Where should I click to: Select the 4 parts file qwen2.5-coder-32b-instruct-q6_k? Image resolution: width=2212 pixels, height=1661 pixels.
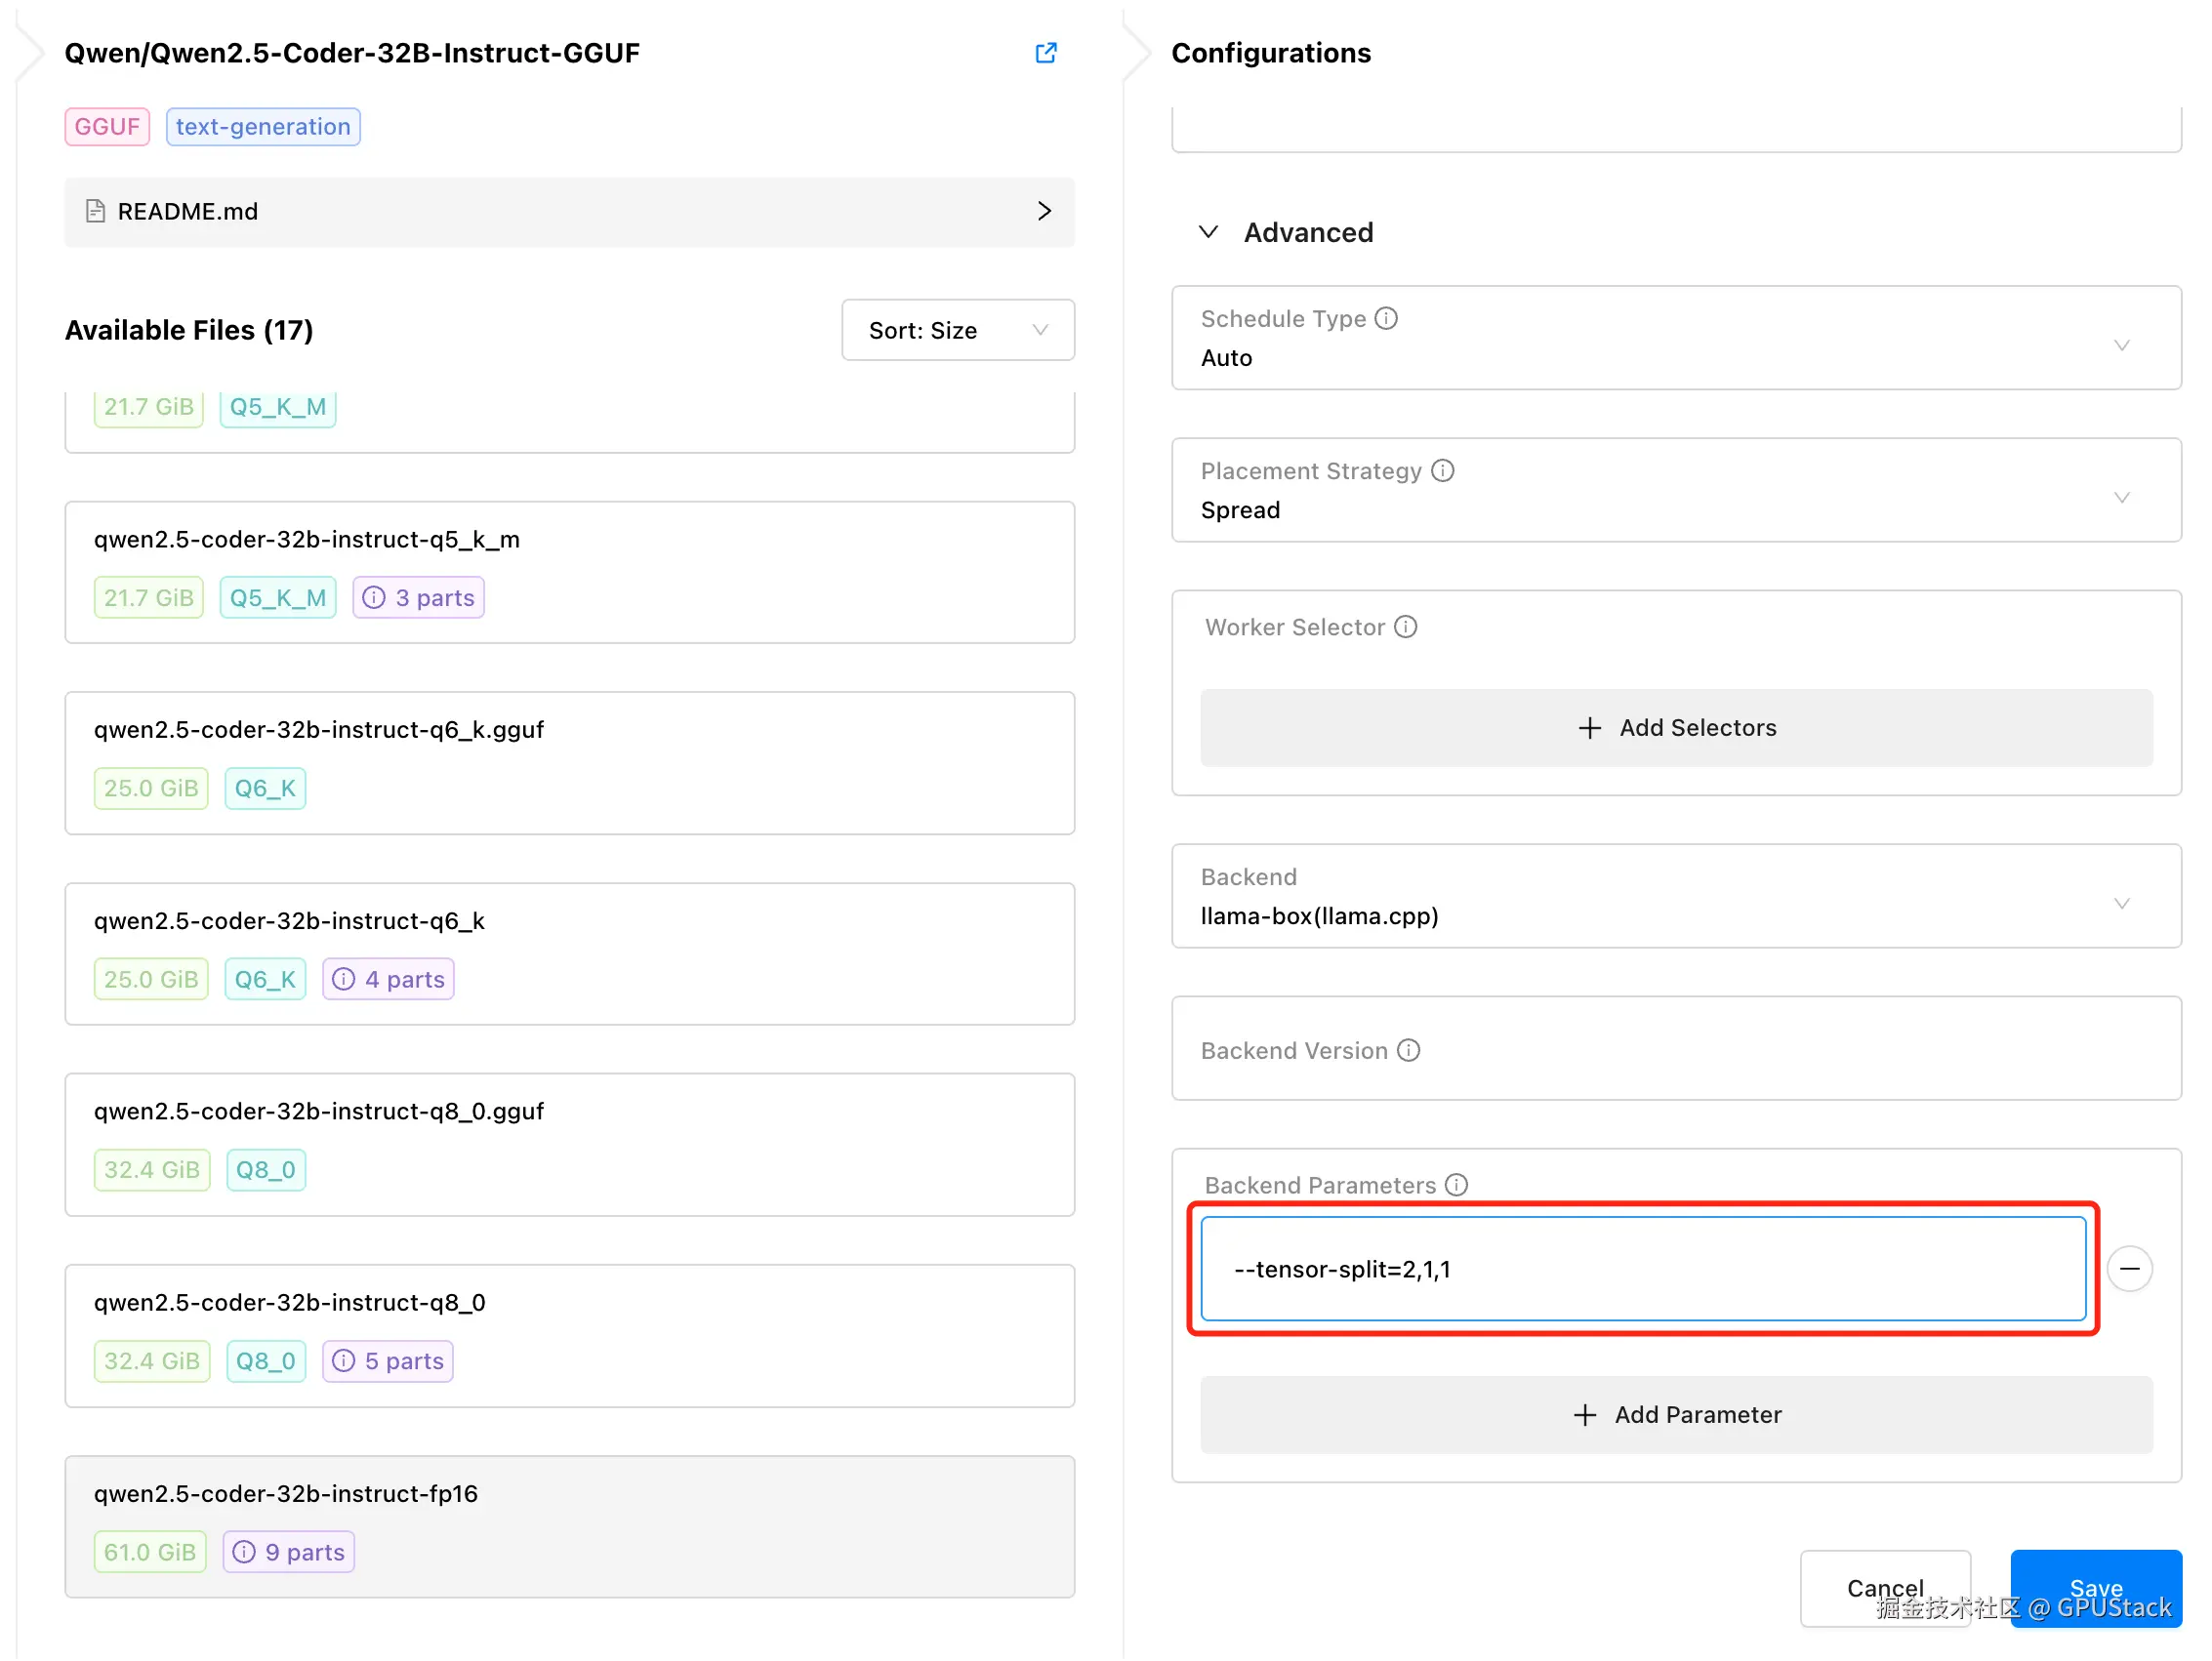(570, 954)
